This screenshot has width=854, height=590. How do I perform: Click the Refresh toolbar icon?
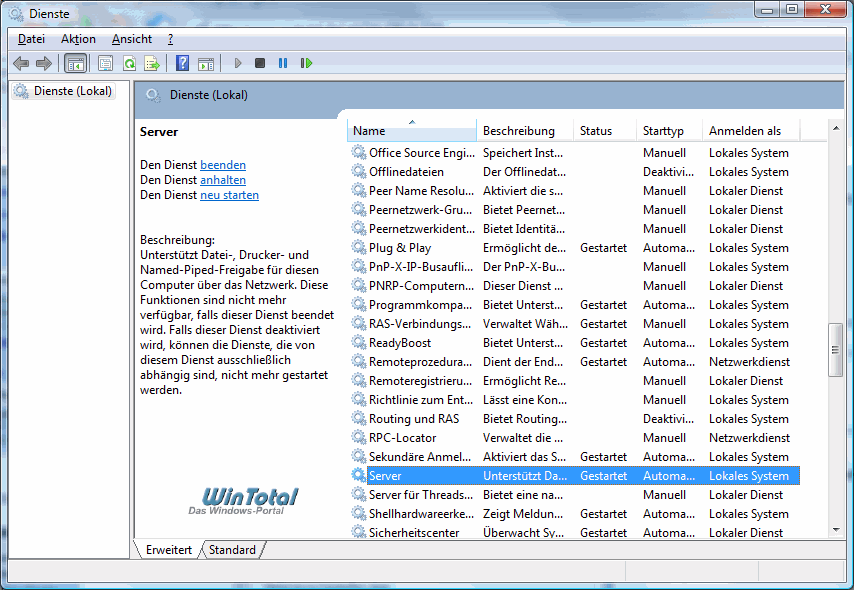coord(130,64)
